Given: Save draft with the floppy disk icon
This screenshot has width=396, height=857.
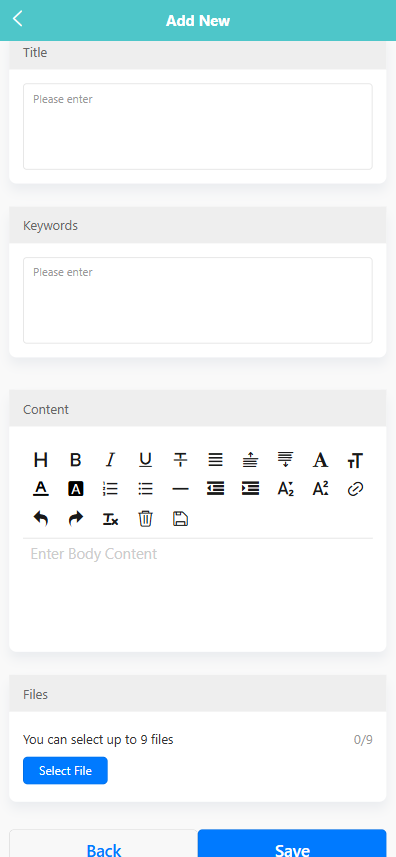Looking at the screenshot, I should tap(180, 518).
